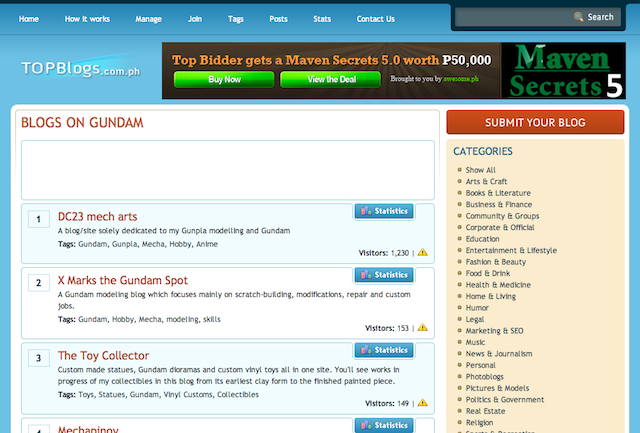
Task: Click rank number 1 box
Action: [39, 219]
